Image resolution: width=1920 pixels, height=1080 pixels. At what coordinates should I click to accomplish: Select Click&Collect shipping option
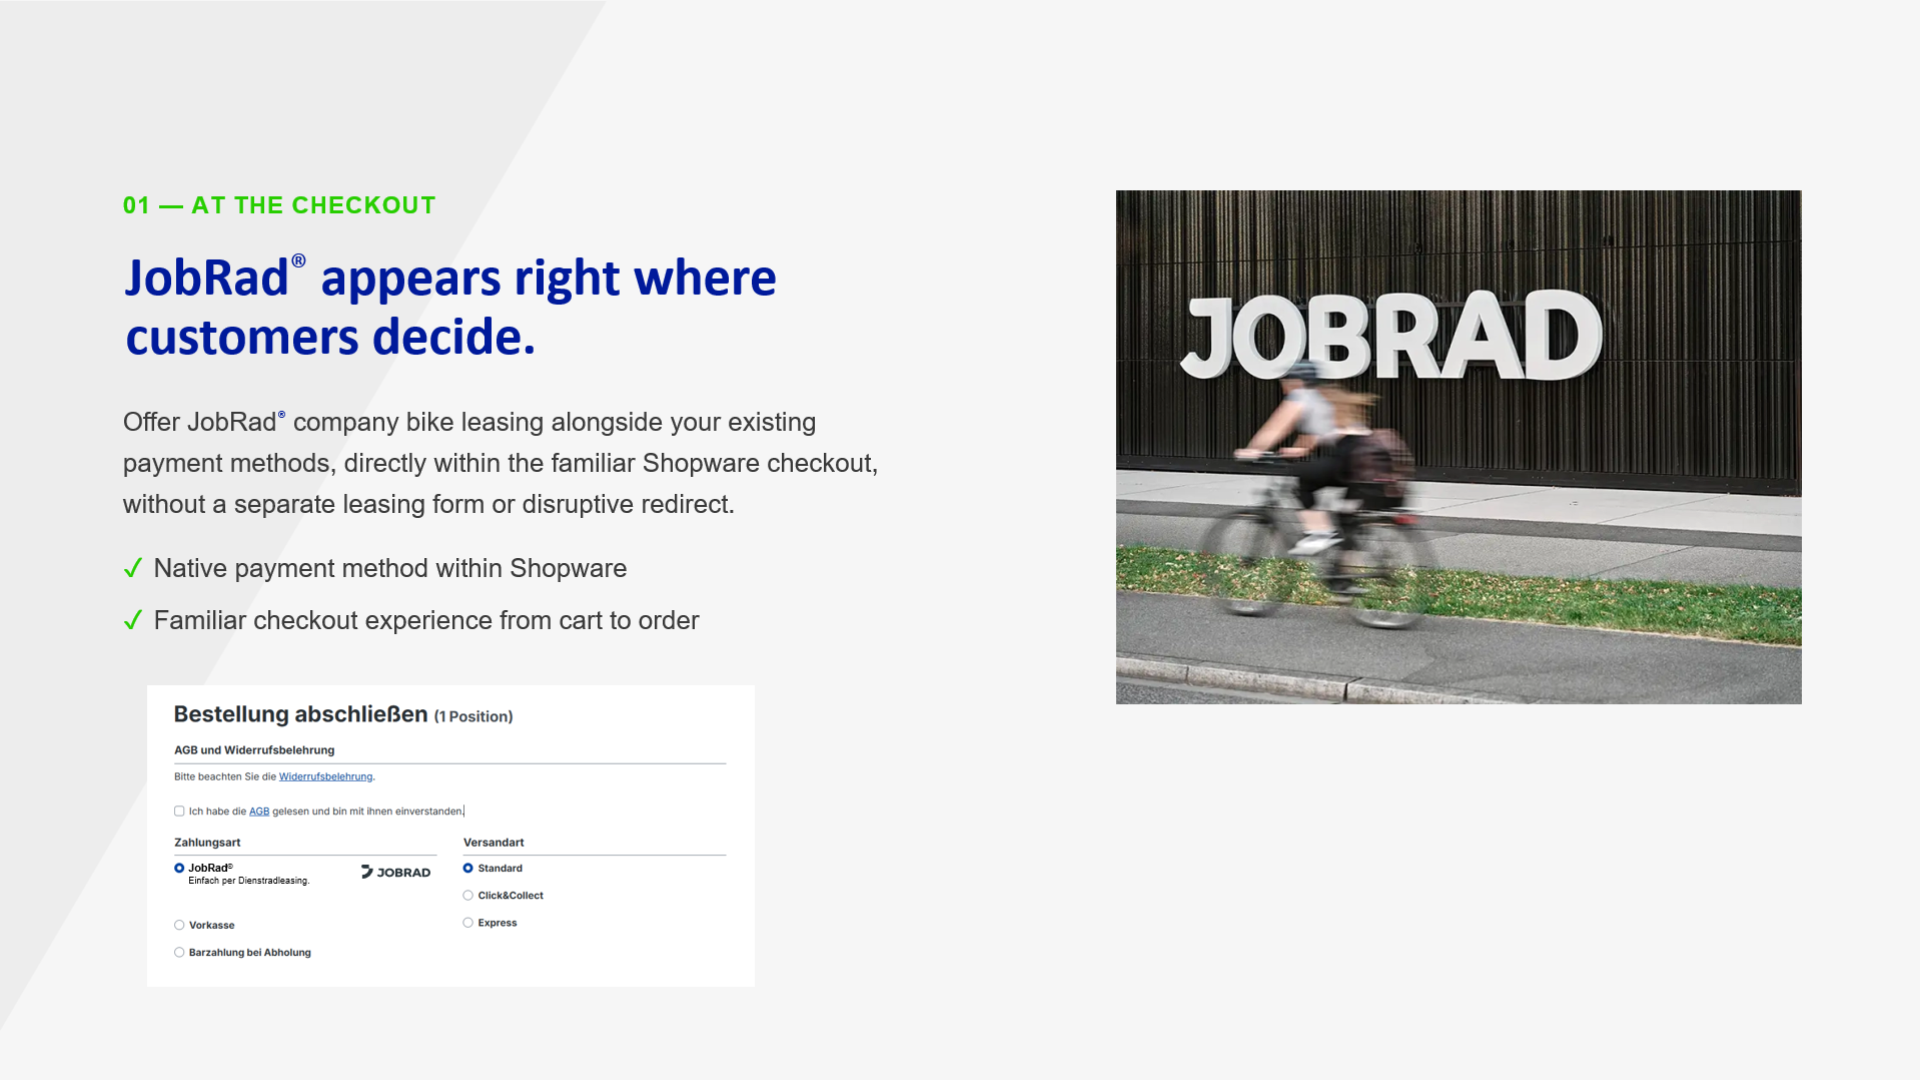(x=467, y=895)
